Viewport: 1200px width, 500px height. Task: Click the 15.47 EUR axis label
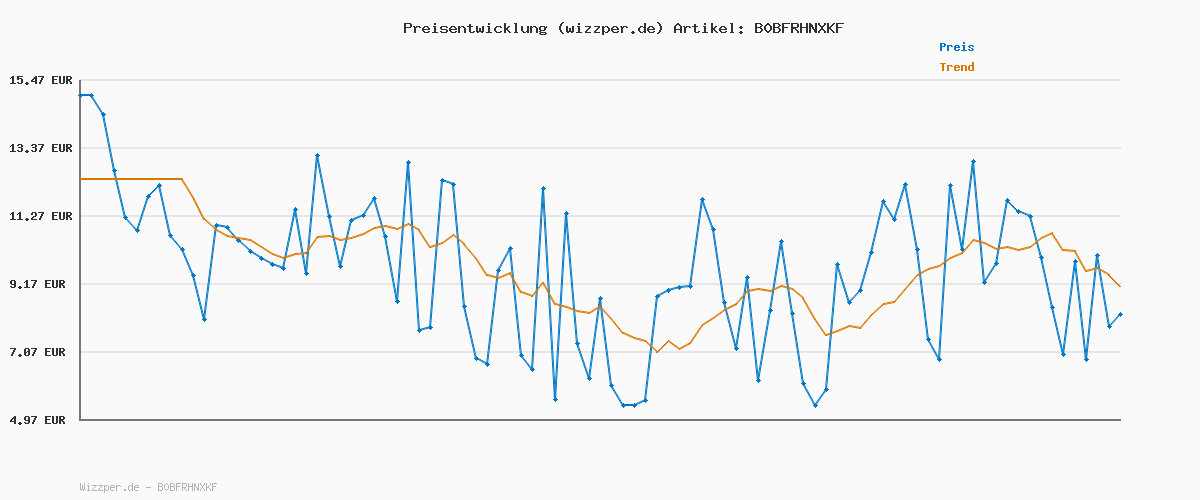pos(40,80)
